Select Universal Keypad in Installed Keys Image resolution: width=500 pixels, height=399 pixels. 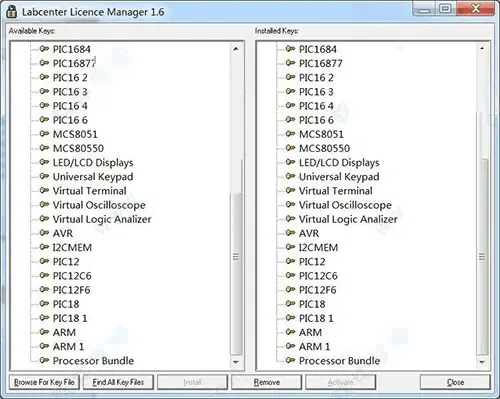pyautogui.click(x=339, y=177)
